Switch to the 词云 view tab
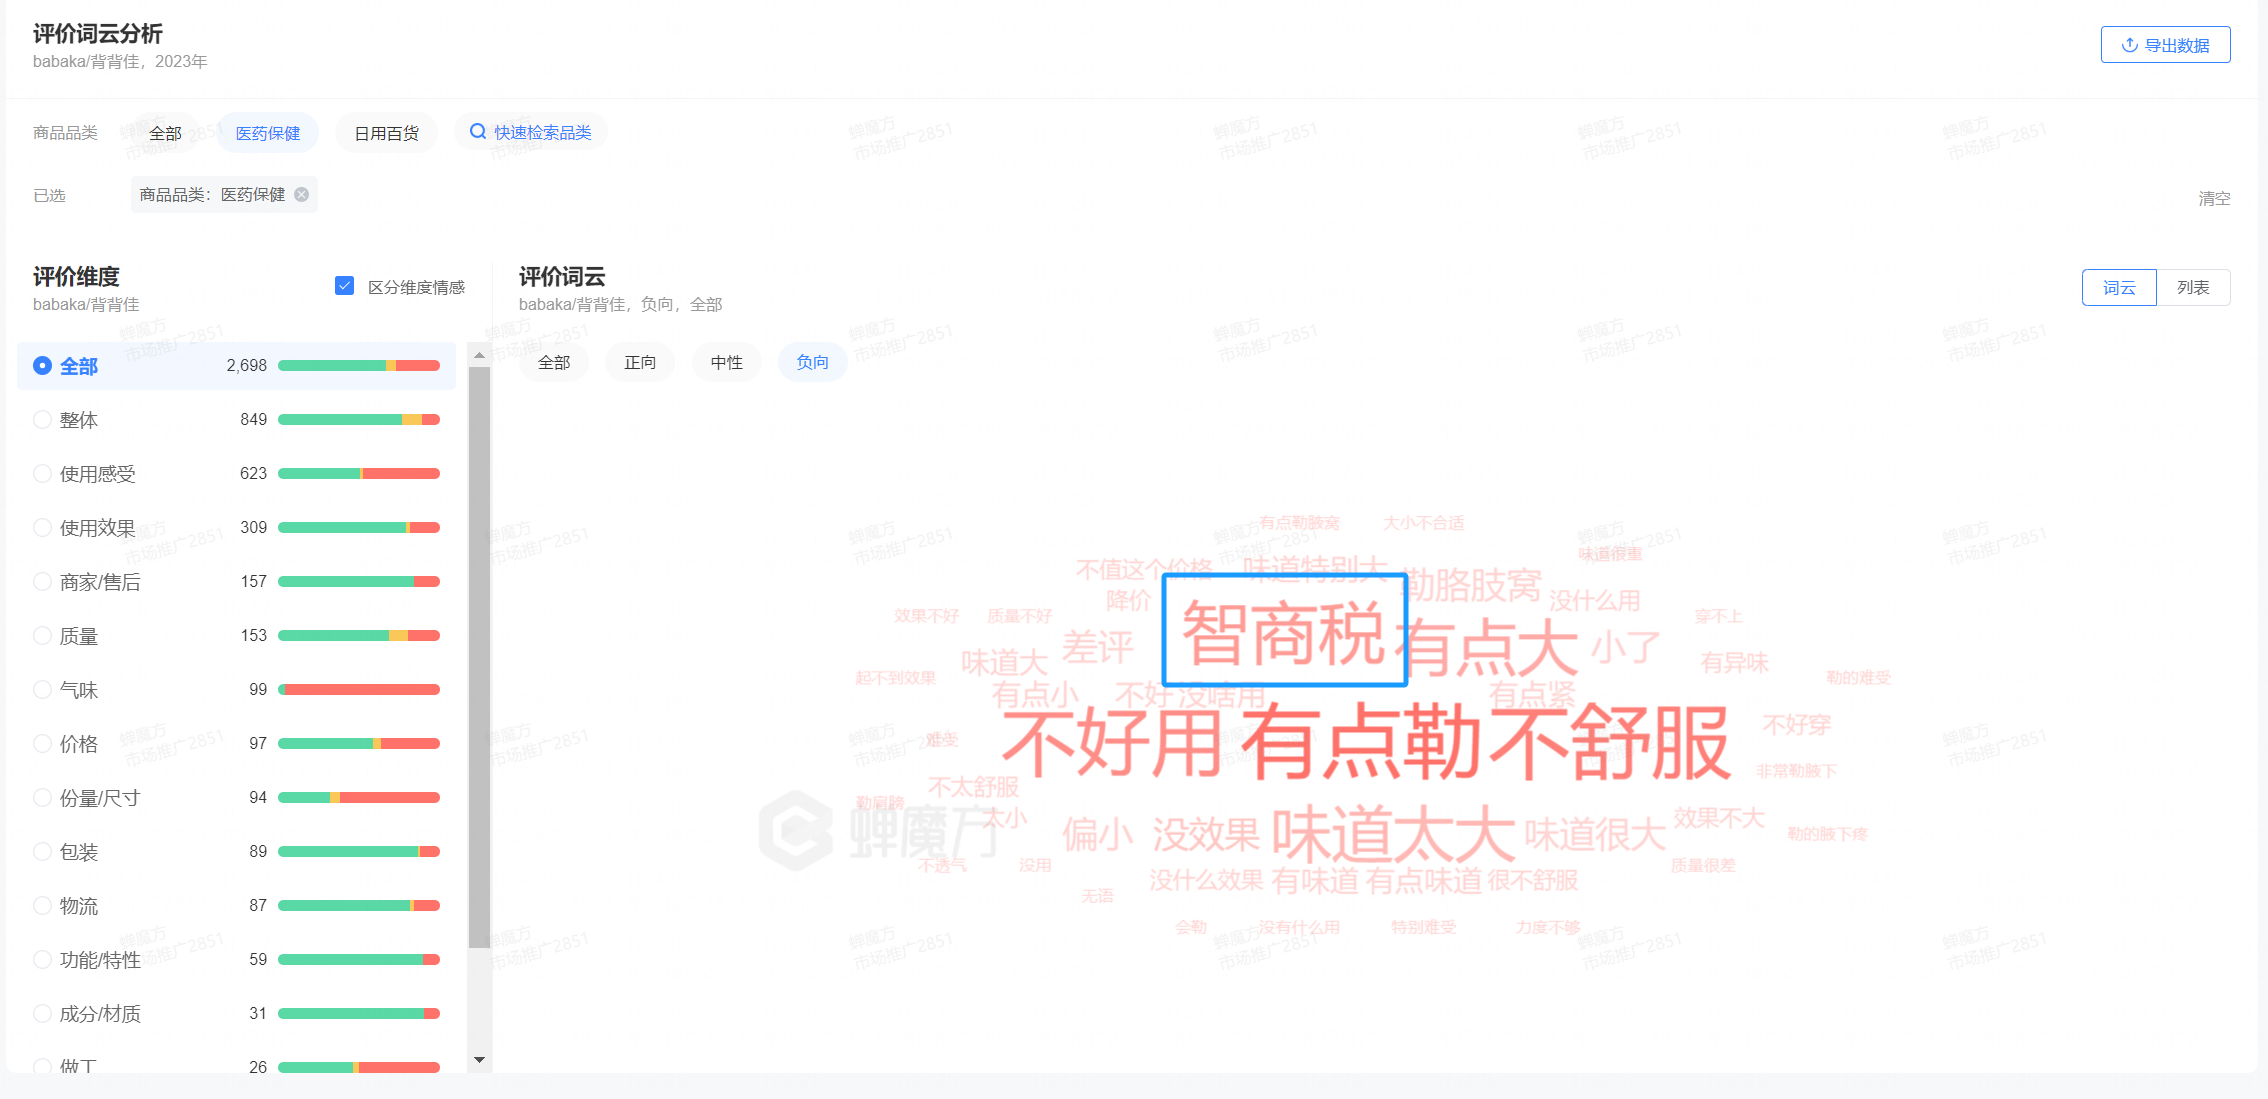This screenshot has height=1099, width=2268. tap(2118, 288)
